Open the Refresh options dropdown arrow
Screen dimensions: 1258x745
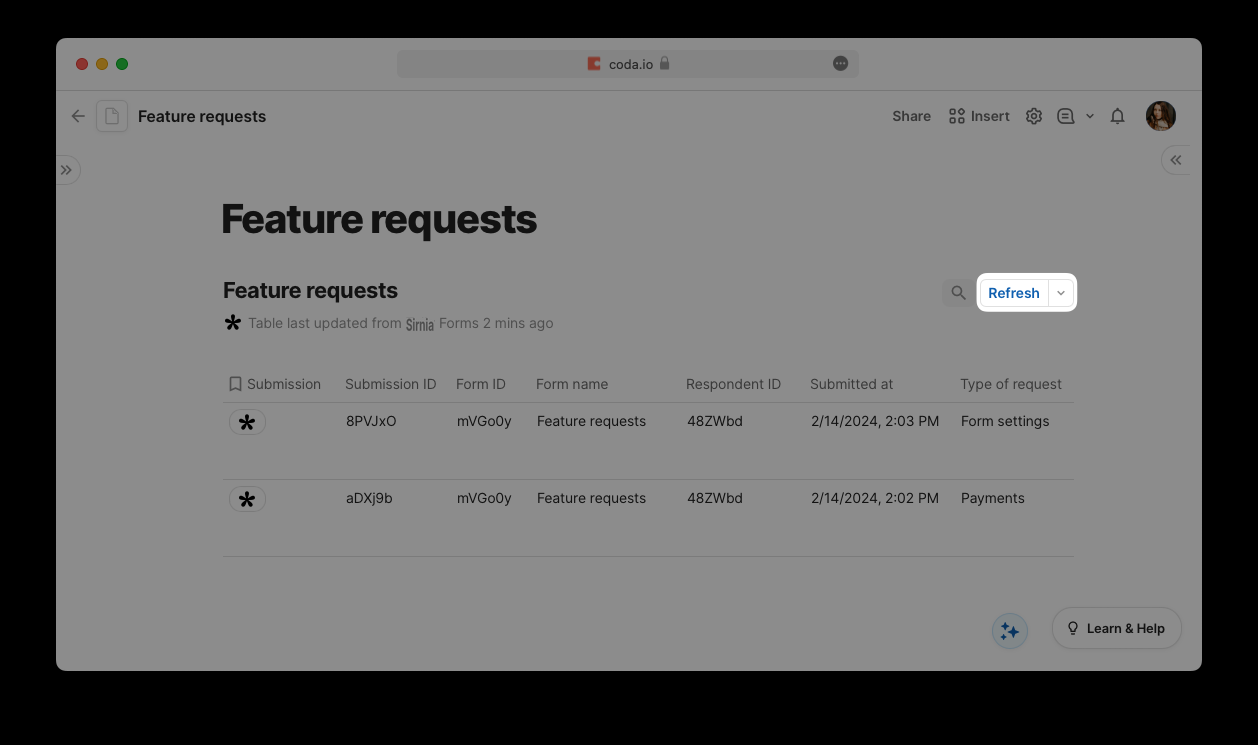coord(1061,293)
